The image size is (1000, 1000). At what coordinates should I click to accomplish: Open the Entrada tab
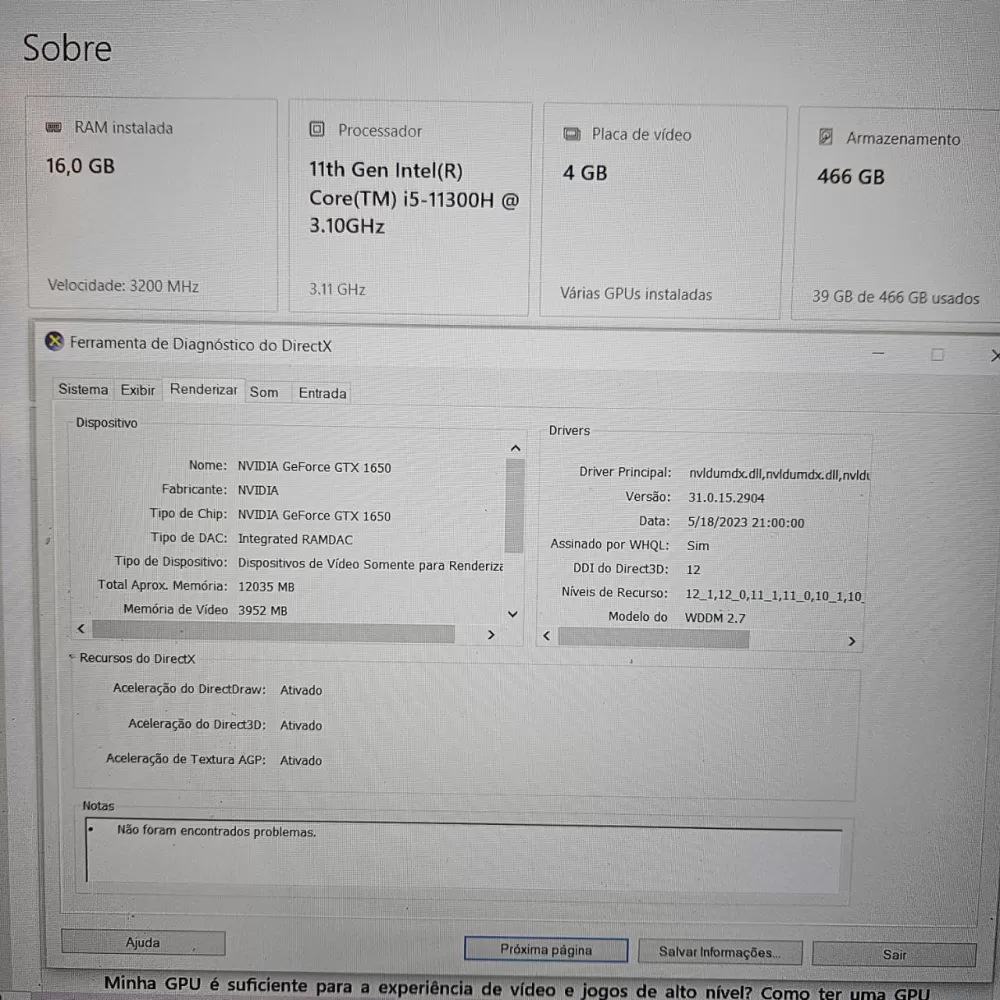(321, 393)
